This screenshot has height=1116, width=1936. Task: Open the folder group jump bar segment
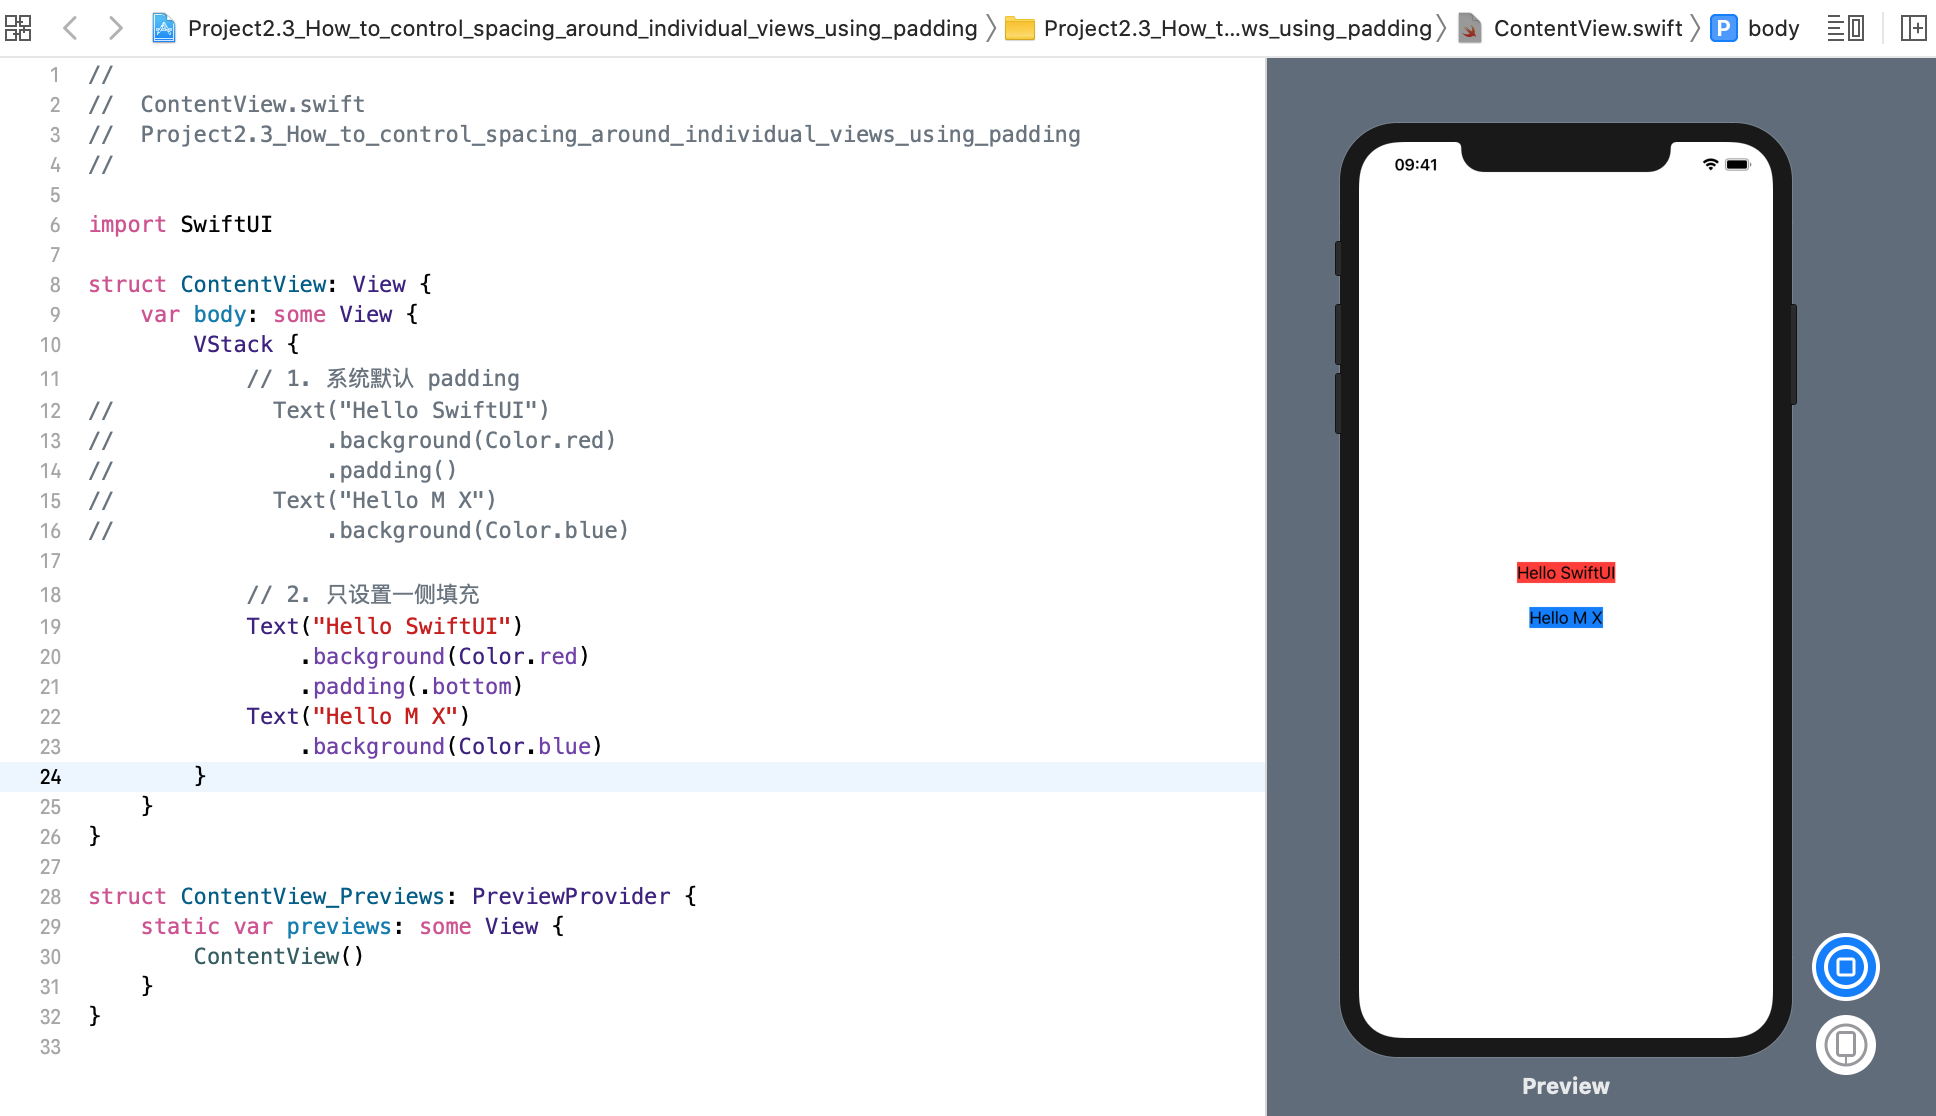(x=1238, y=28)
